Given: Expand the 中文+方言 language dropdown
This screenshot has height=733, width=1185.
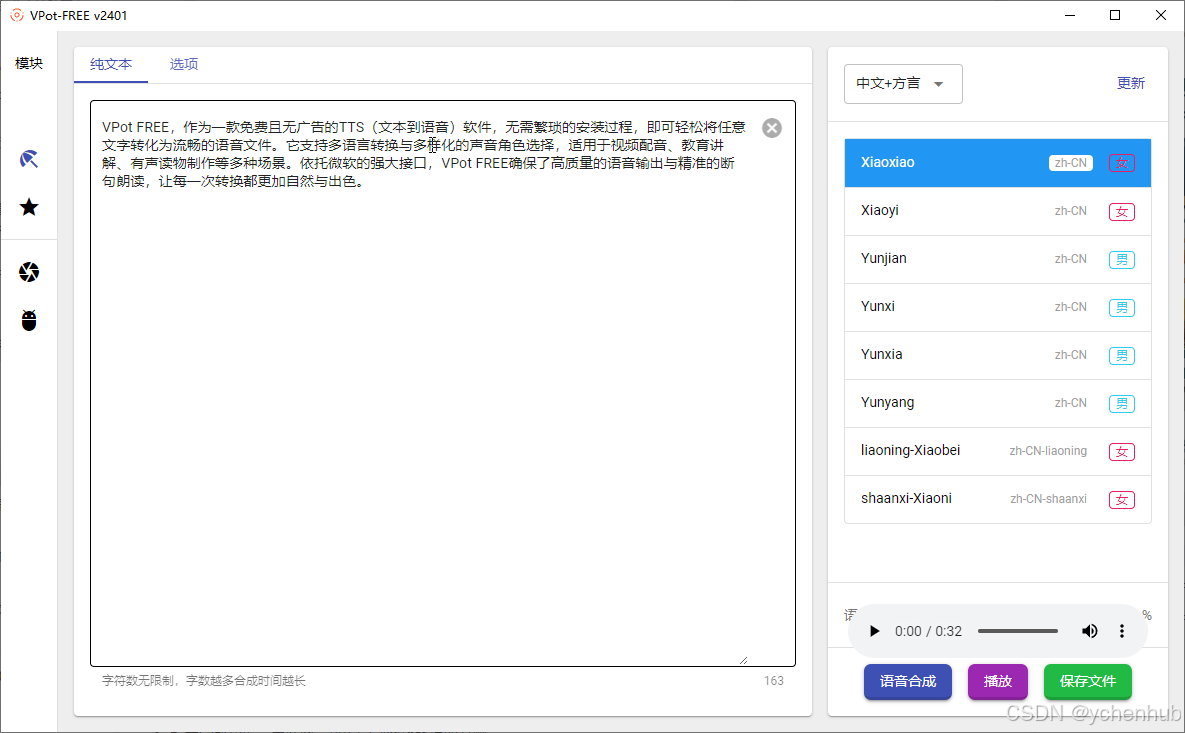Looking at the screenshot, I should point(903,84).
